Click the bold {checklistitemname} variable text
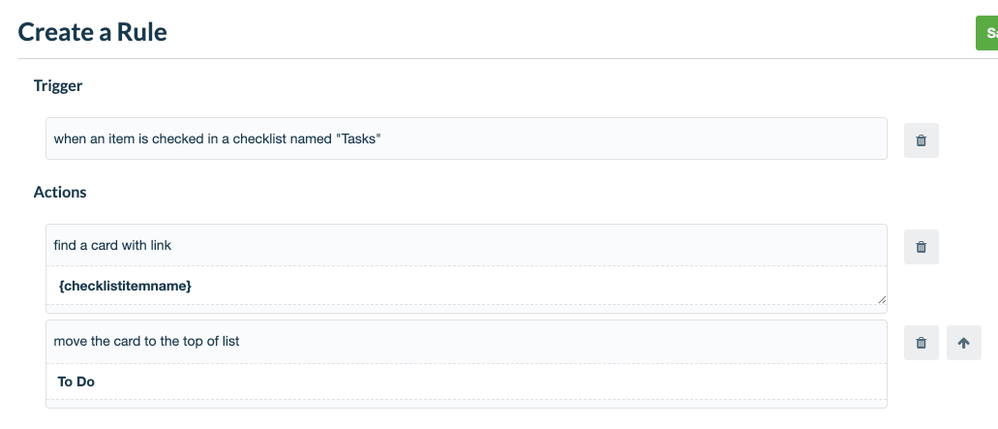The height and width of the screenshot is (429, 998). [x=125, y=286]
